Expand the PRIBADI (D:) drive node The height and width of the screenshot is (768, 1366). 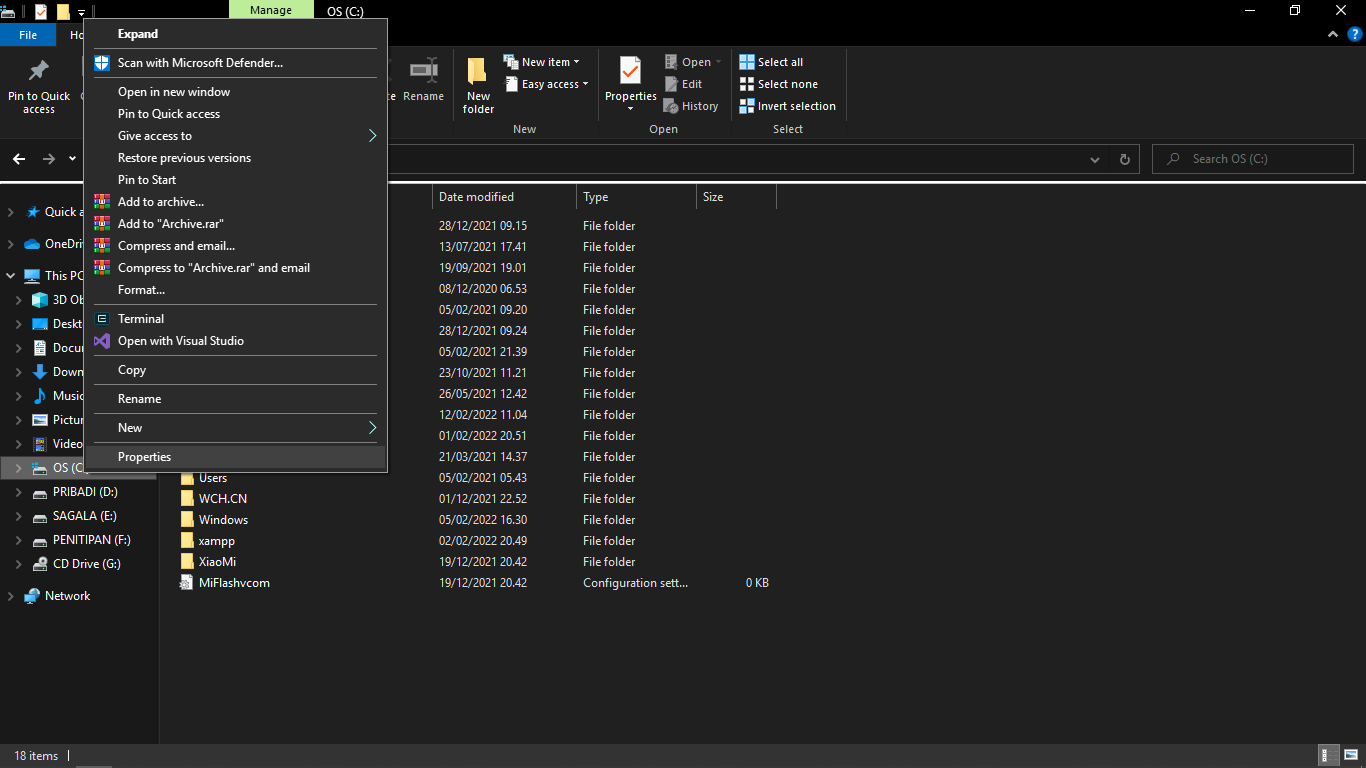(x=19, y=492)
